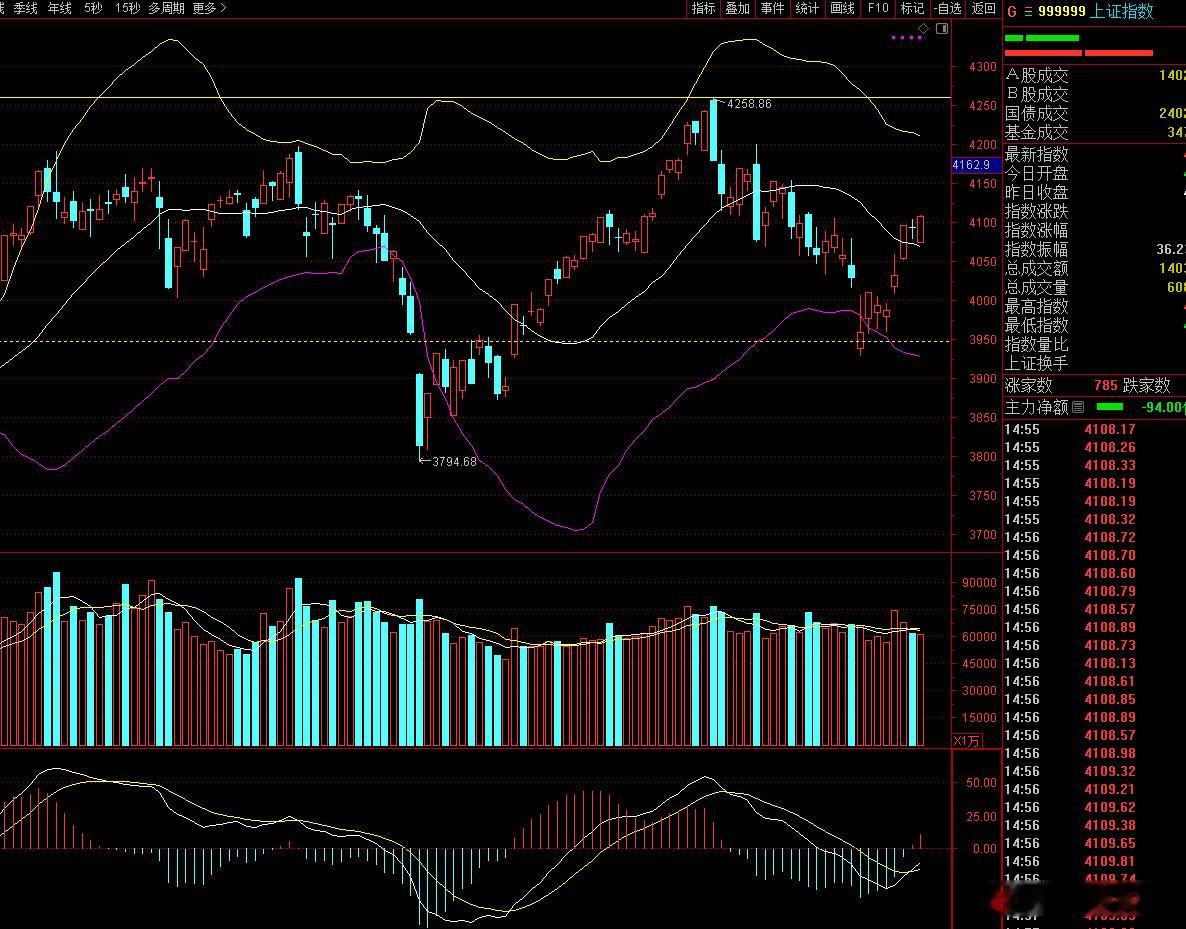Click the red G icon beside 999999
The height and width of the screenshot is (929, 1186).
coord(1012,11)
